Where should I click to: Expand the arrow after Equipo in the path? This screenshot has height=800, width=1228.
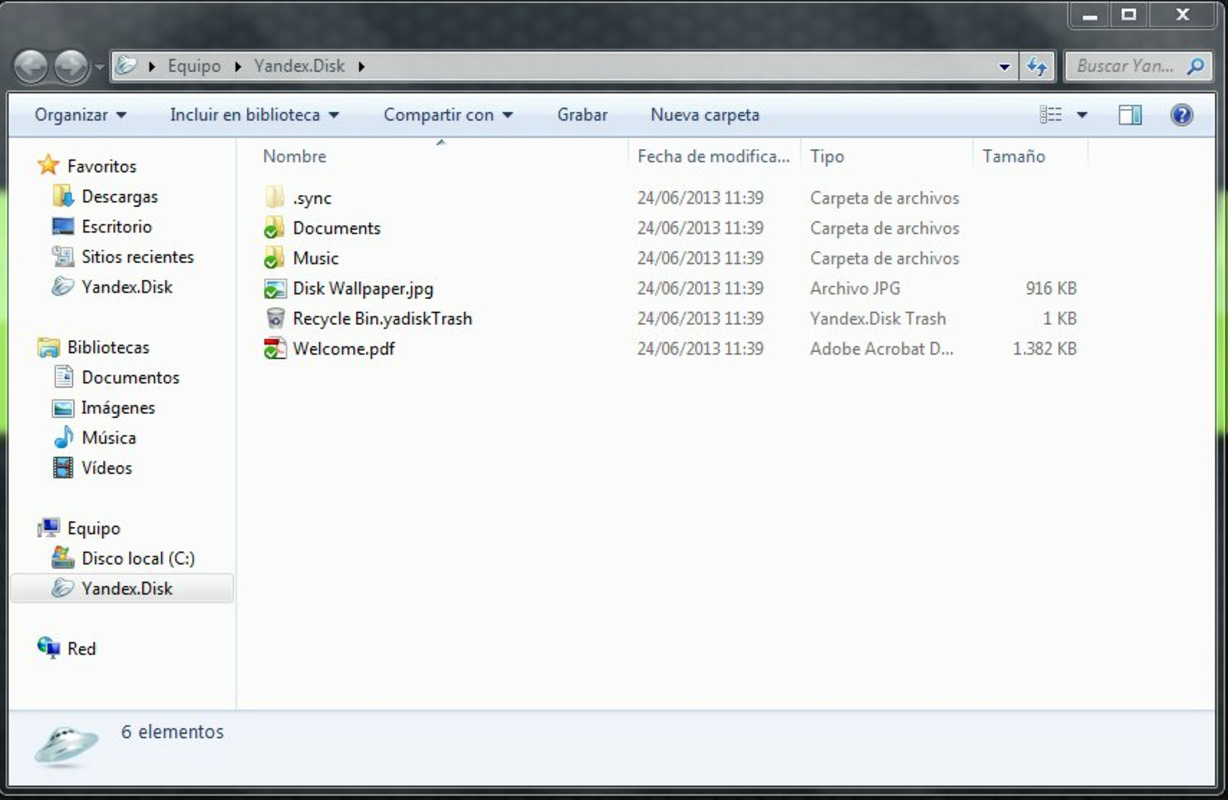coord(238,67)
